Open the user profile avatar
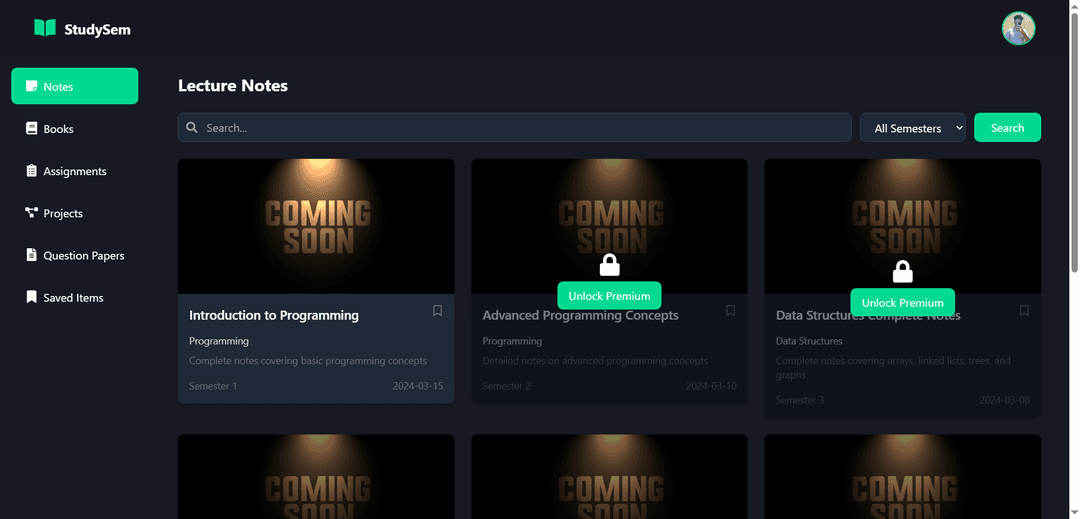Image resolution: width=1080 pixels, height=519 pixels. (1018, 28)
